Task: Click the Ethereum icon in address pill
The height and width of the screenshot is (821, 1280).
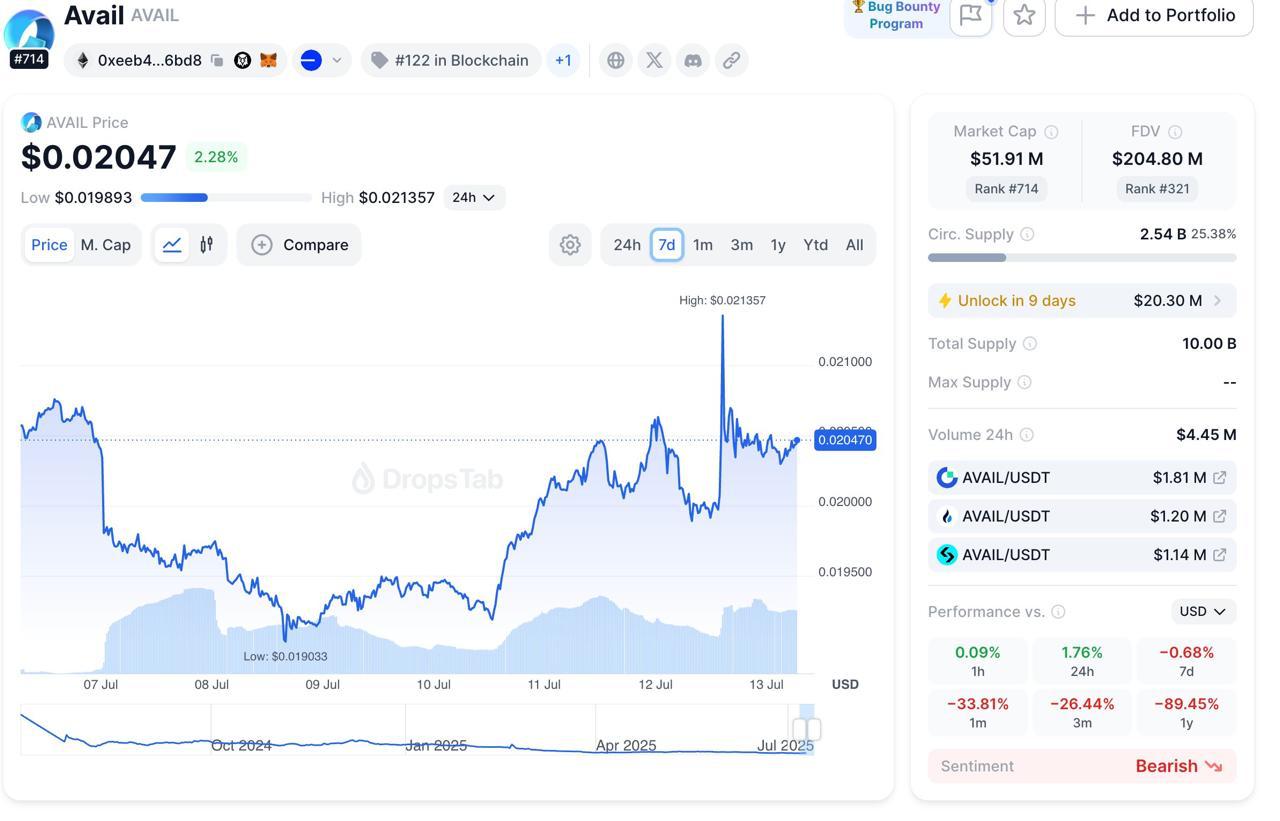Action: 83,61
